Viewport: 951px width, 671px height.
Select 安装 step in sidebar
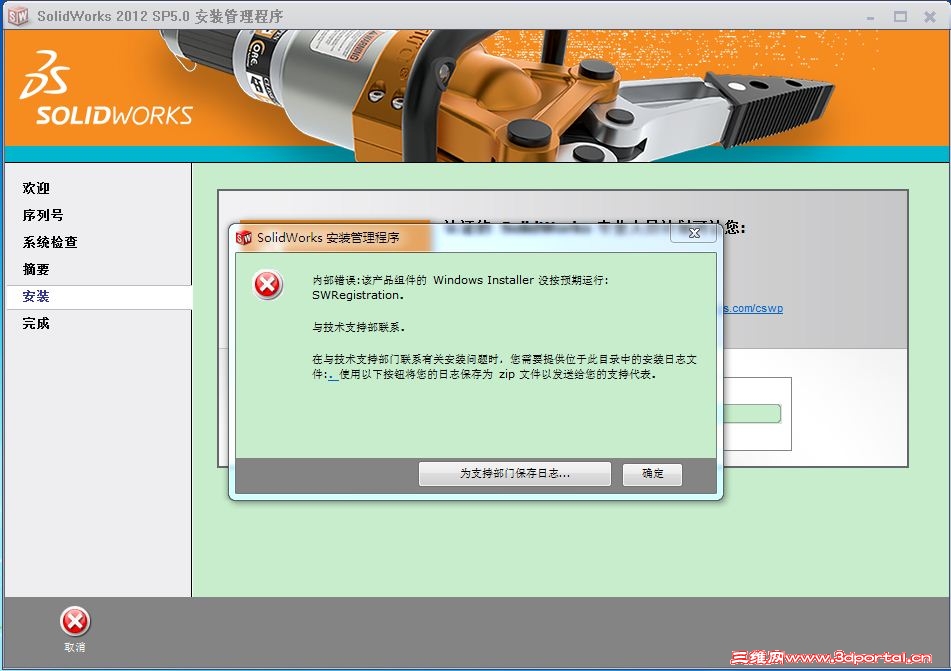98,297
